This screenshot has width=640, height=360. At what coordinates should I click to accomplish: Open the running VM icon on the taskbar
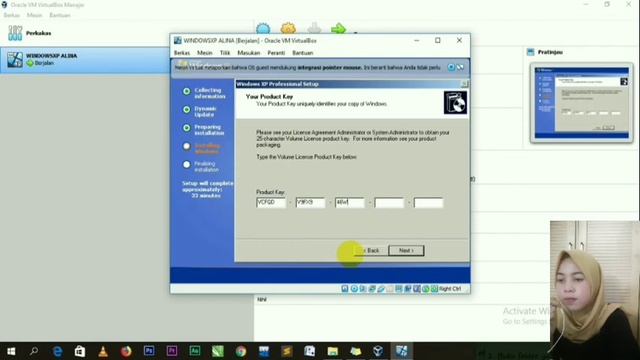click(x=402, y=351)
